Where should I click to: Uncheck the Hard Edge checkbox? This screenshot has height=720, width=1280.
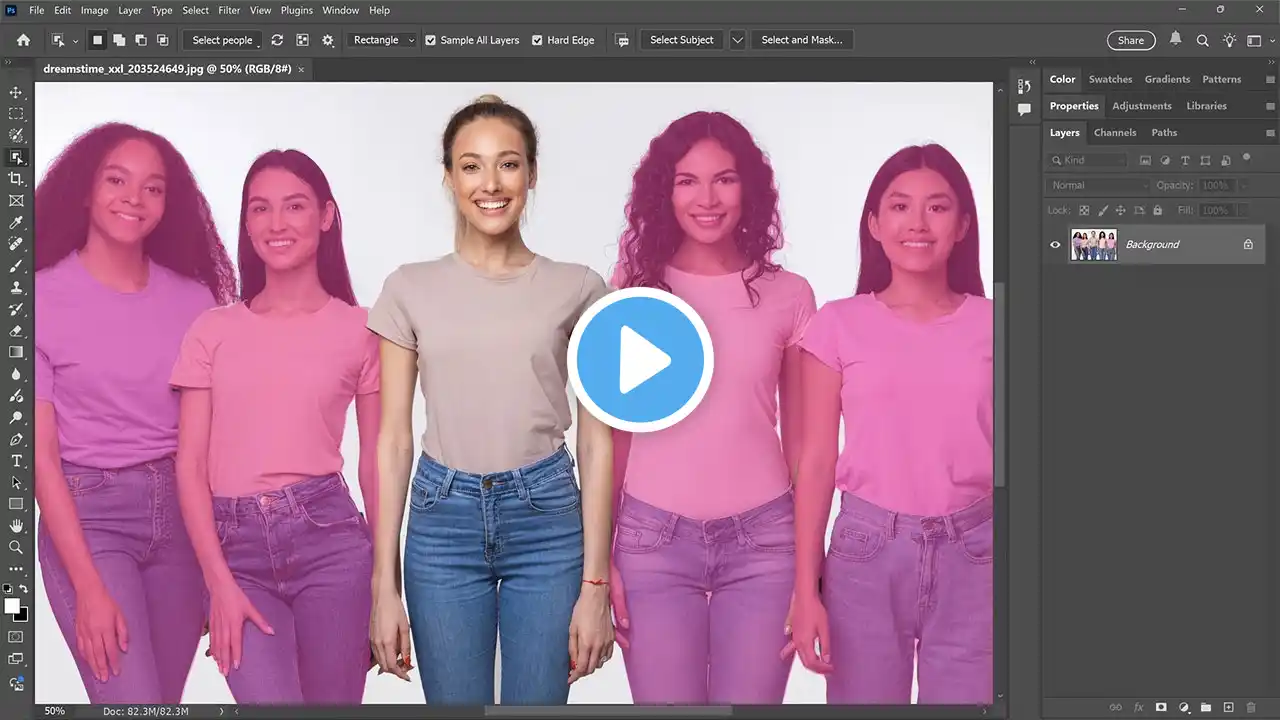[537, 40]
